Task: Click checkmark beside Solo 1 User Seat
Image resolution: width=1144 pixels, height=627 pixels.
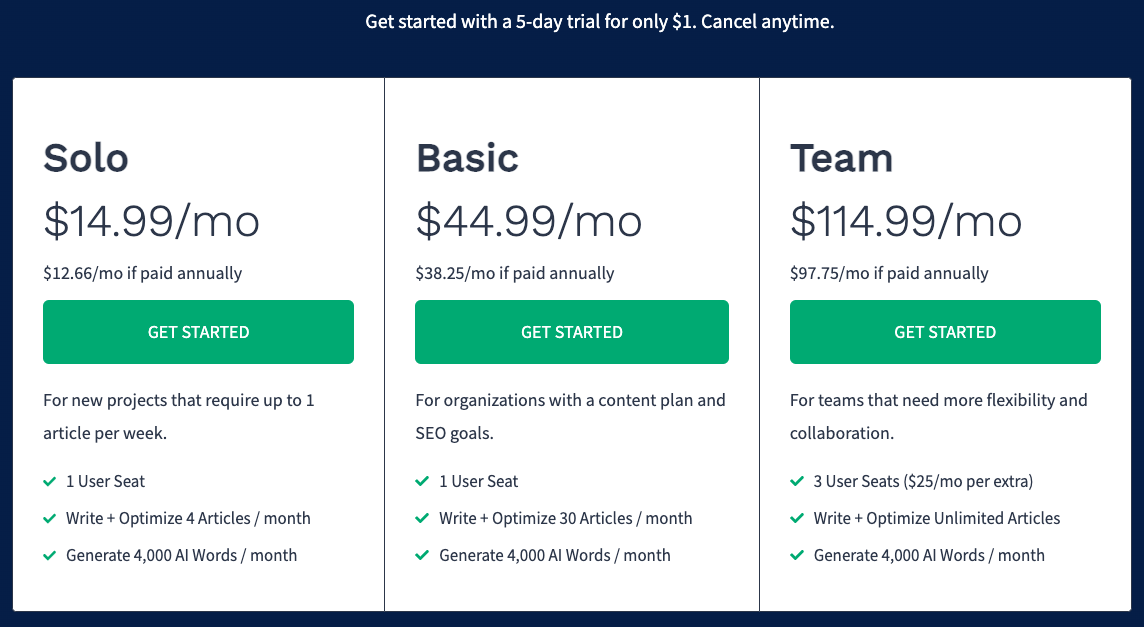Action: point(50,482)
